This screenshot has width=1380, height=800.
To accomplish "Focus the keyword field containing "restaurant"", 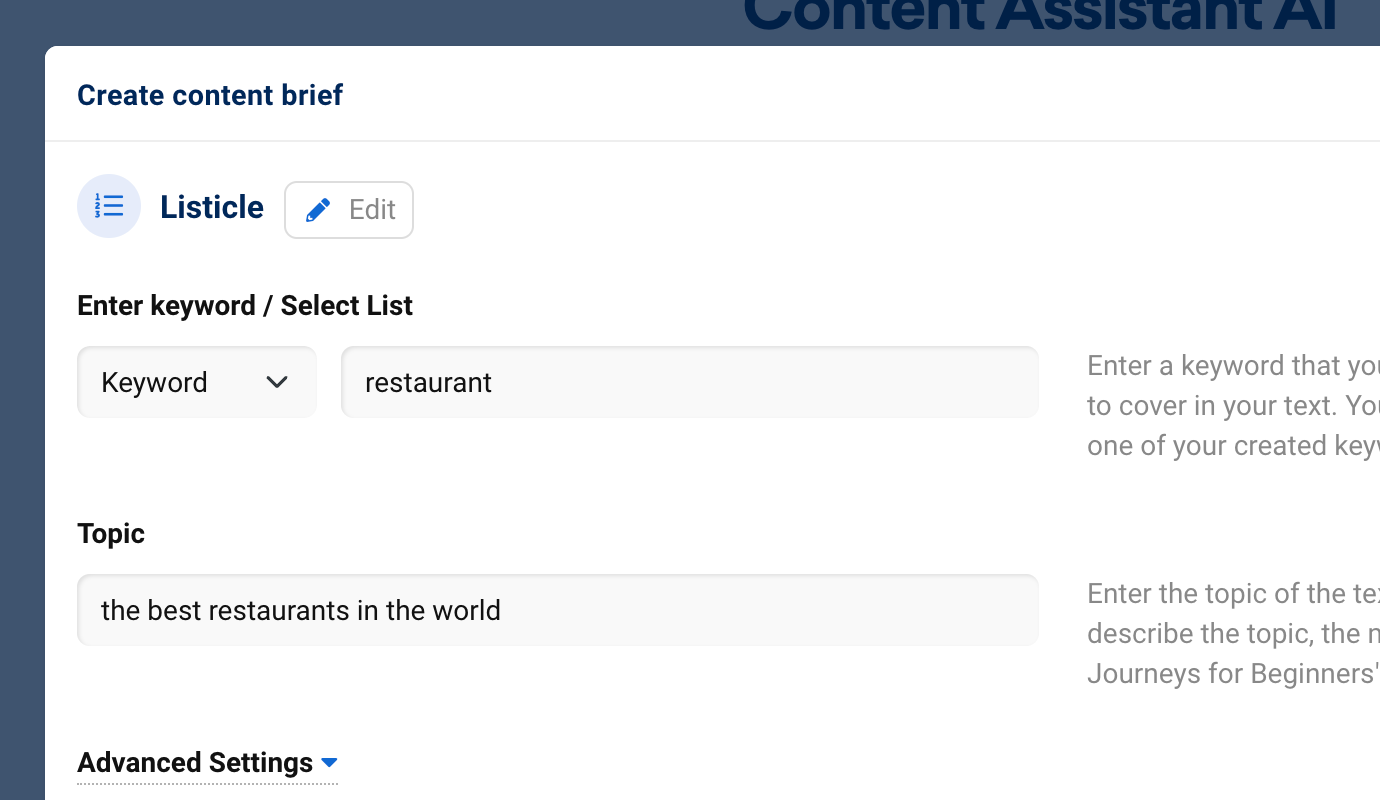I will point(690,382).
